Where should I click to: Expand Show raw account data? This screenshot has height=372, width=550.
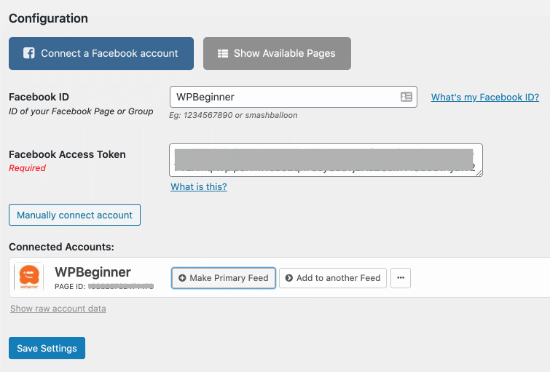(58, 309)
